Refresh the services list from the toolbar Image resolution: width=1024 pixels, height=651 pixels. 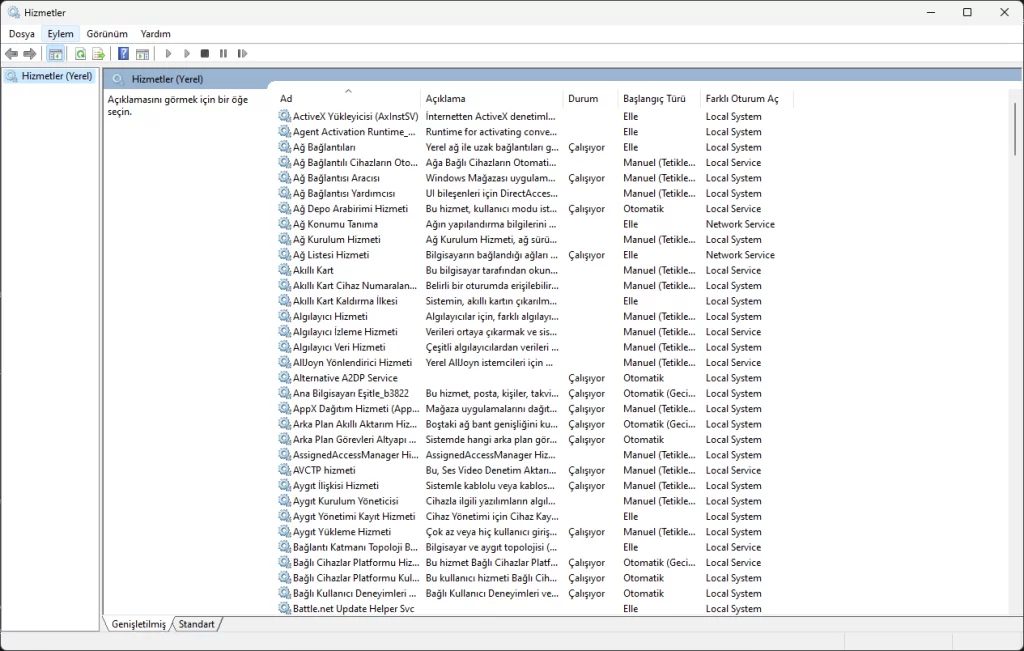pos(80,54)
